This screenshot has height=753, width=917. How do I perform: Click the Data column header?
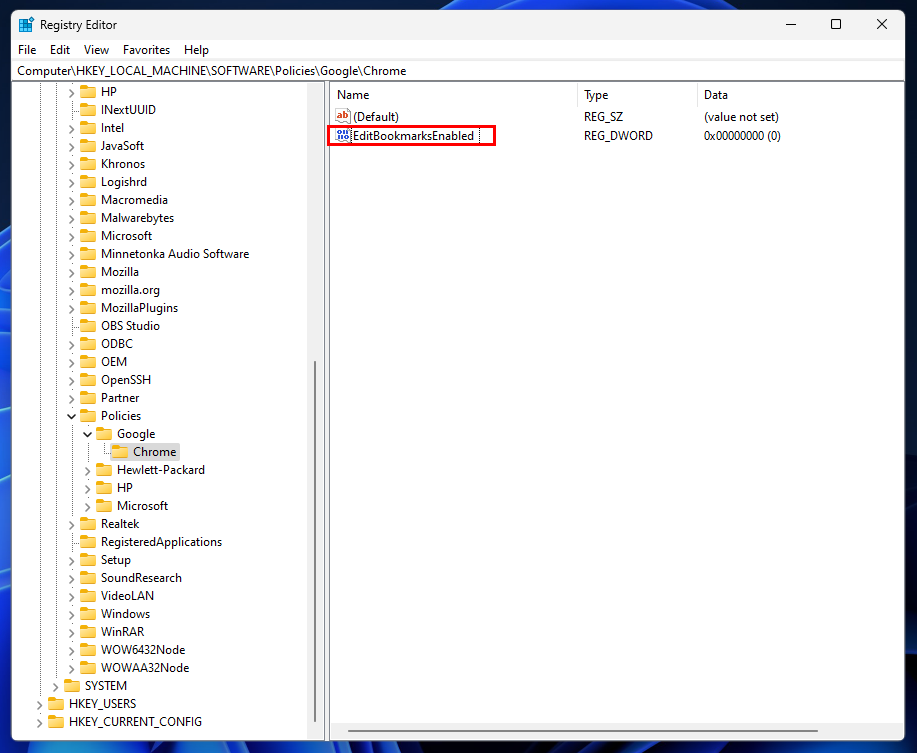800,95
